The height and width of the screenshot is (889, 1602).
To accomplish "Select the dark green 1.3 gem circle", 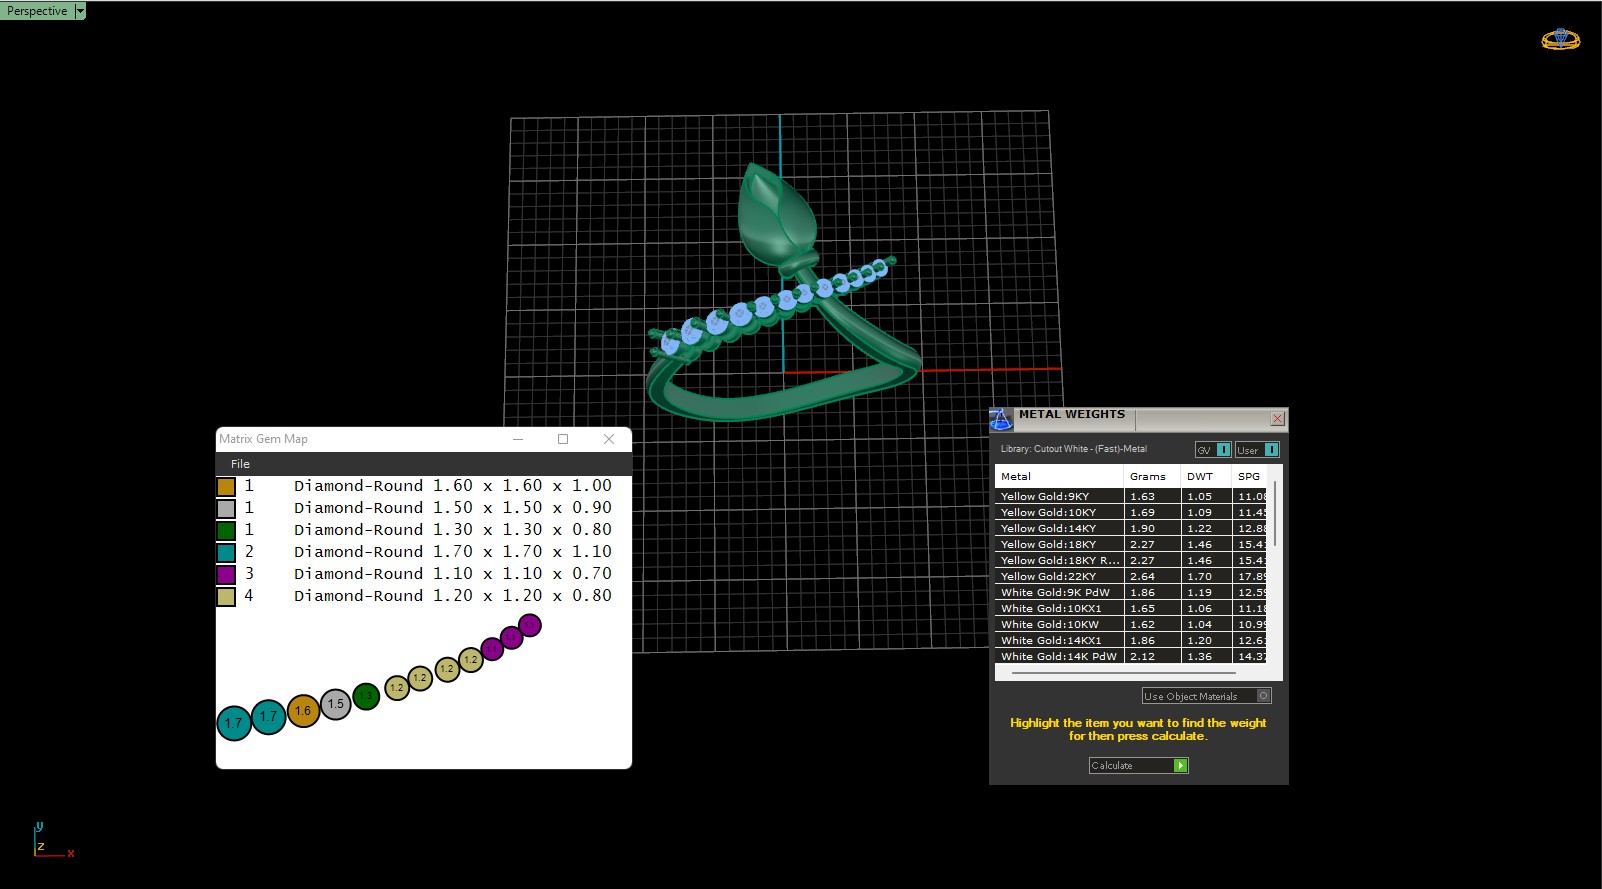I will coord(366,696).
